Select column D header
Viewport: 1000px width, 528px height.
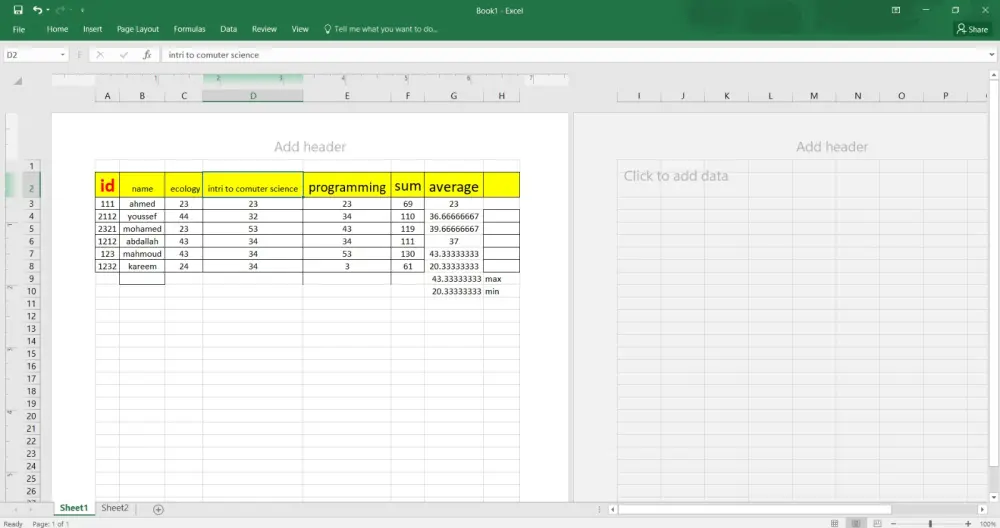click(253, 96)
